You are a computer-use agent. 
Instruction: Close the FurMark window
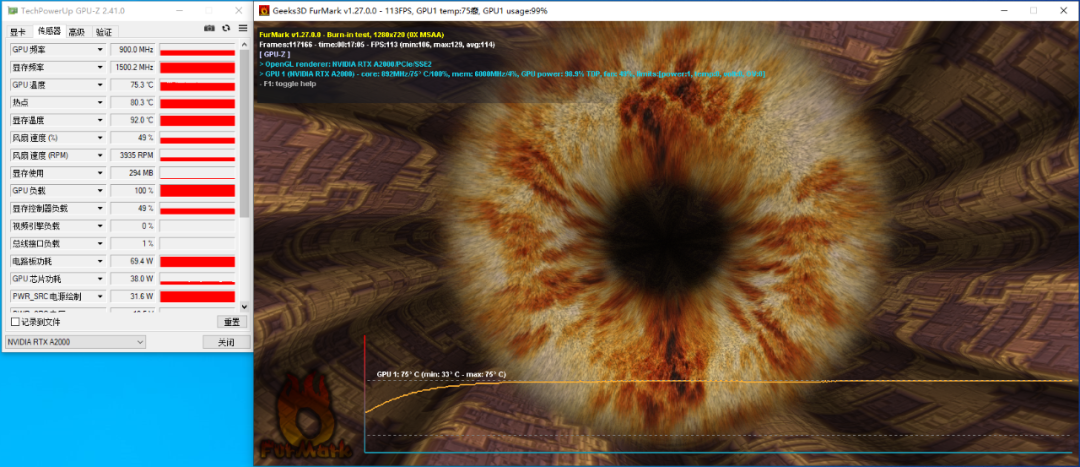coord(1063,10)
